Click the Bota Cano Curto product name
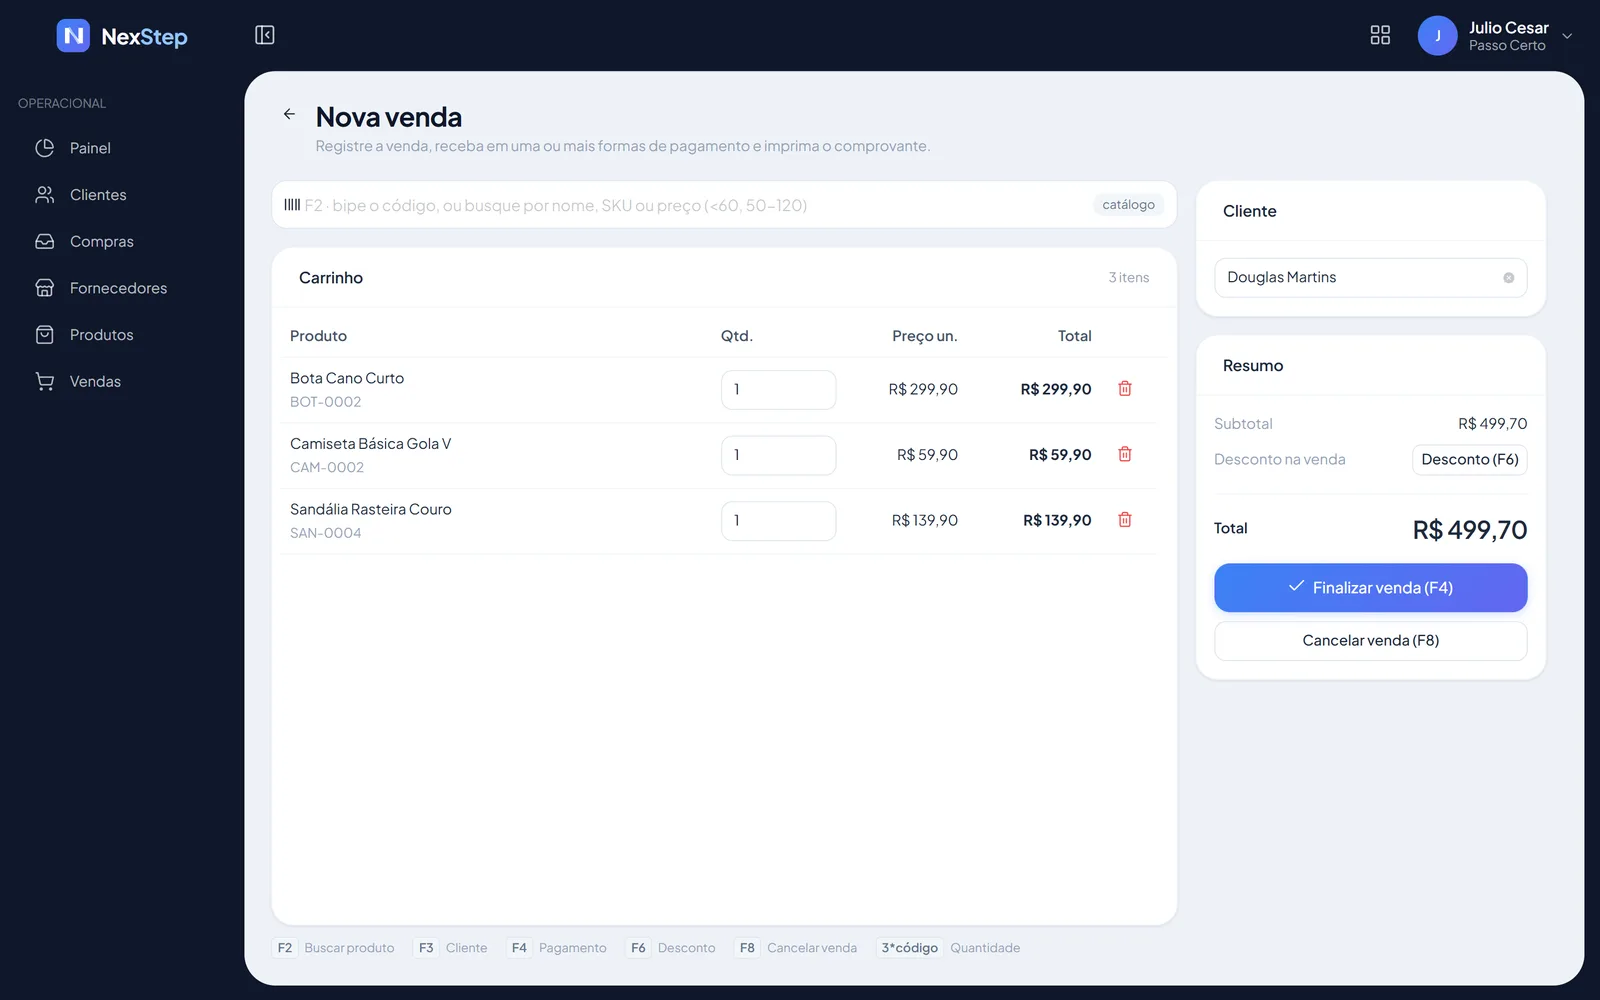The height and width of the screenshot is (1000, 1600). tap(347, 378)
